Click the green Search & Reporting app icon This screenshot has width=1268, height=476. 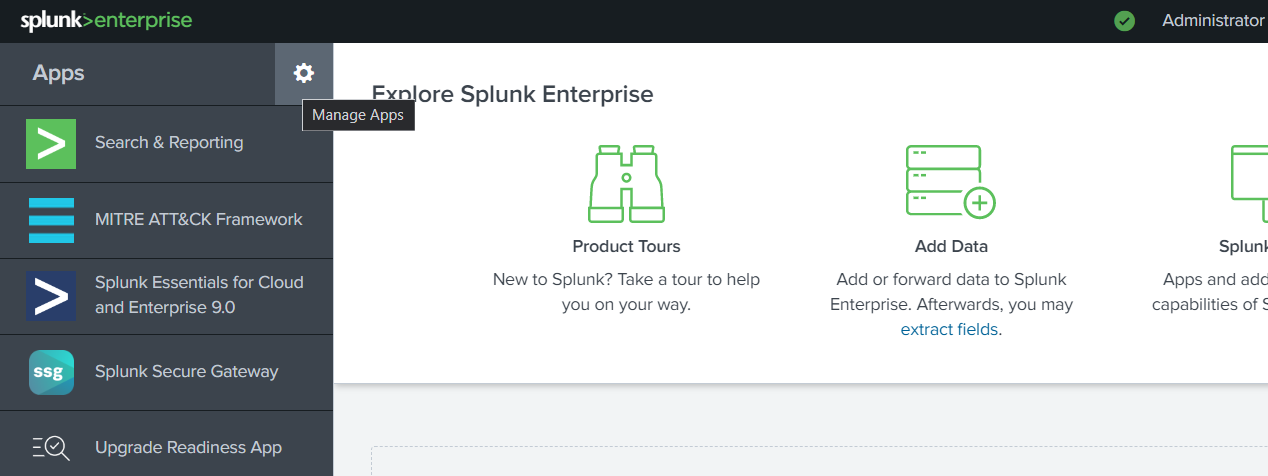click(x=51, y=143)
